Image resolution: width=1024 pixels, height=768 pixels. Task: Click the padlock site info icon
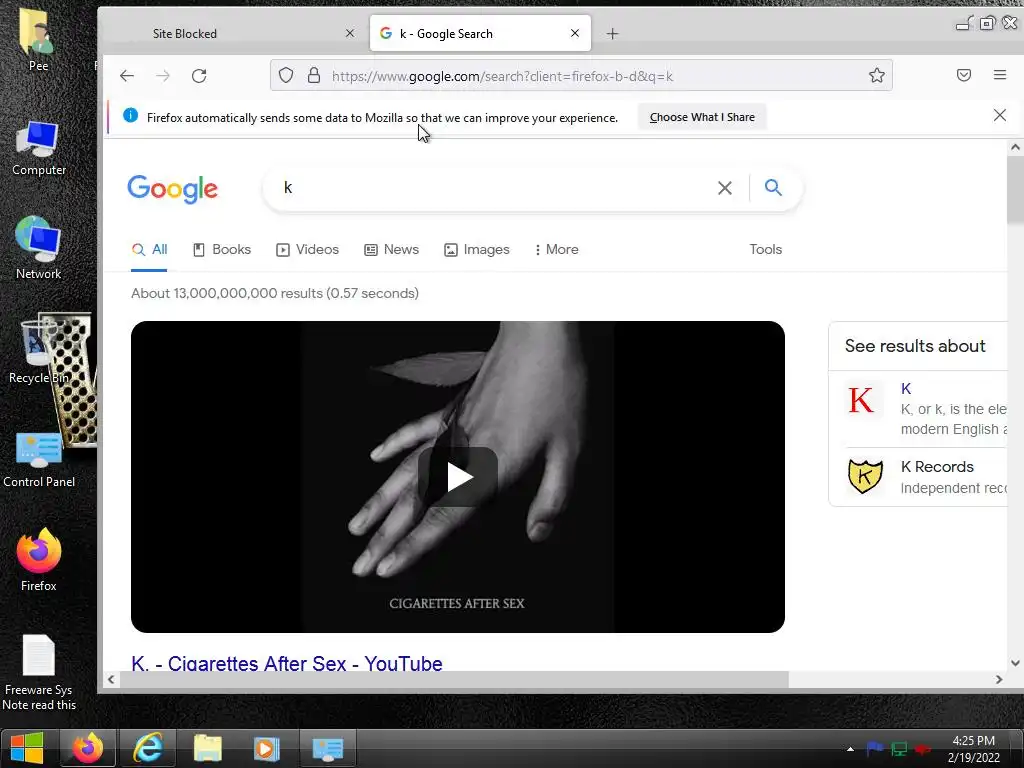(314, 75)
